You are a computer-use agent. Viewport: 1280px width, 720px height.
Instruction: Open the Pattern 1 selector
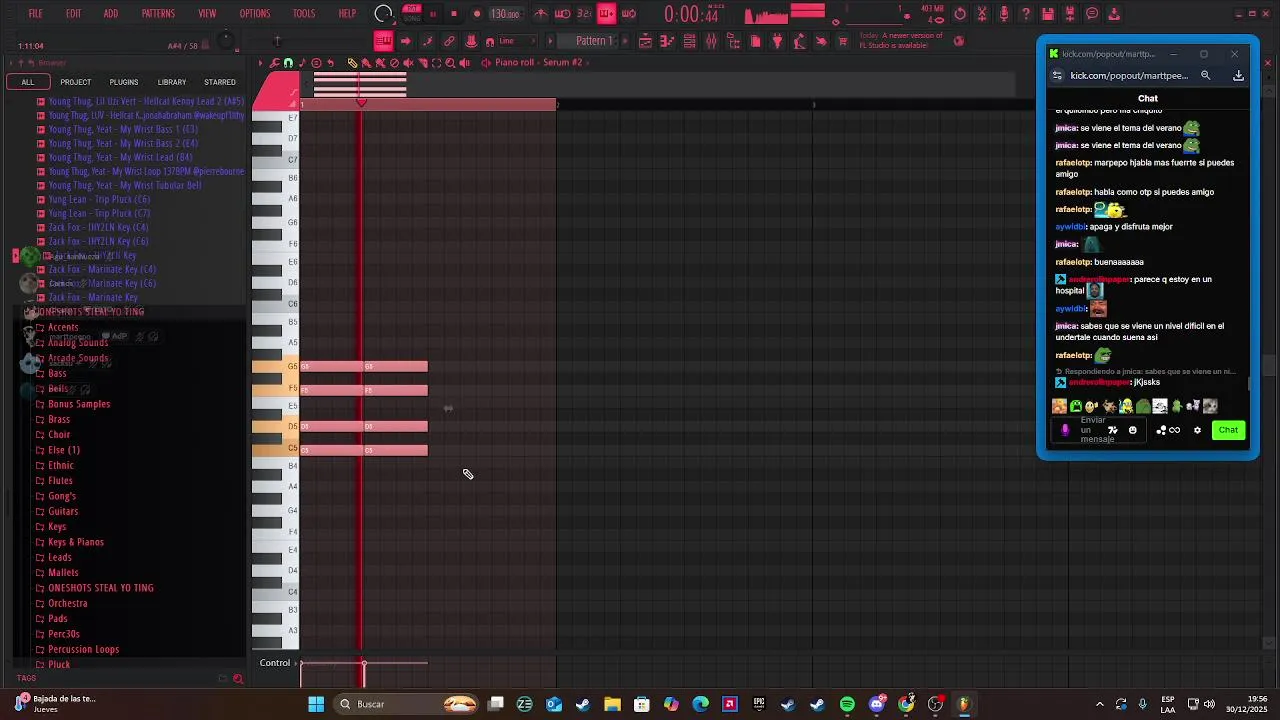coord(594,41)
